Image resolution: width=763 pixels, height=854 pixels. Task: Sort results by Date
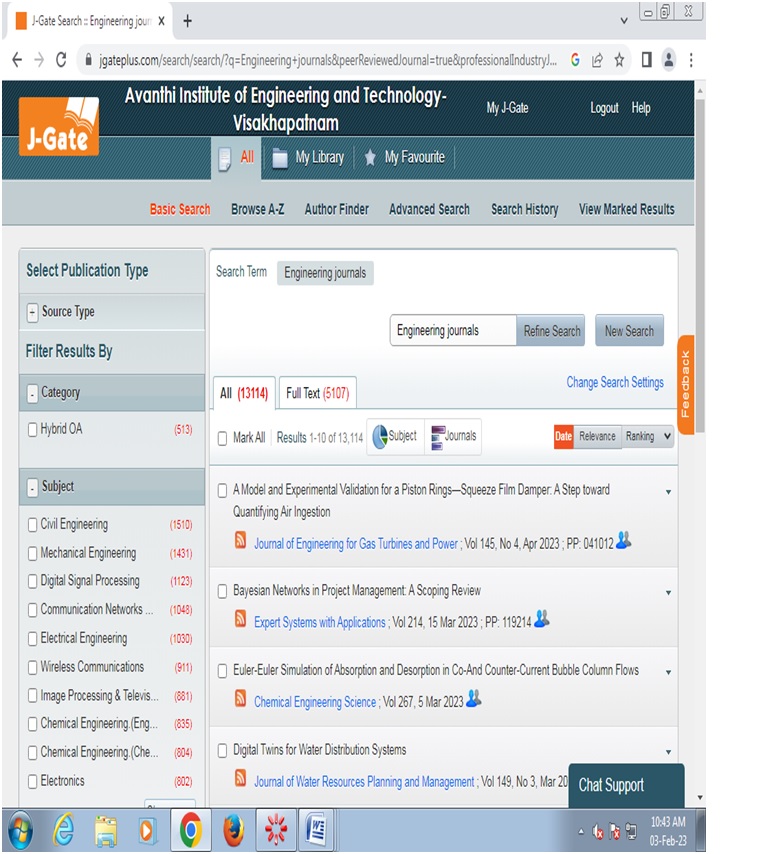(563, 437)
